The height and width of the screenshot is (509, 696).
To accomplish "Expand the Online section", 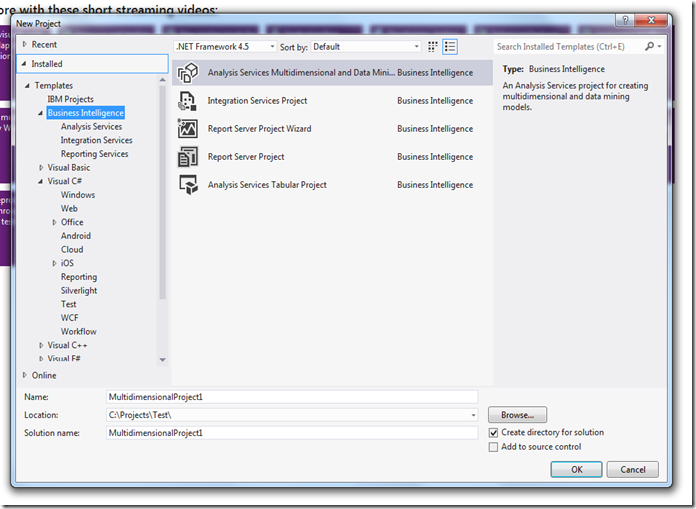I will click(25, 375).
